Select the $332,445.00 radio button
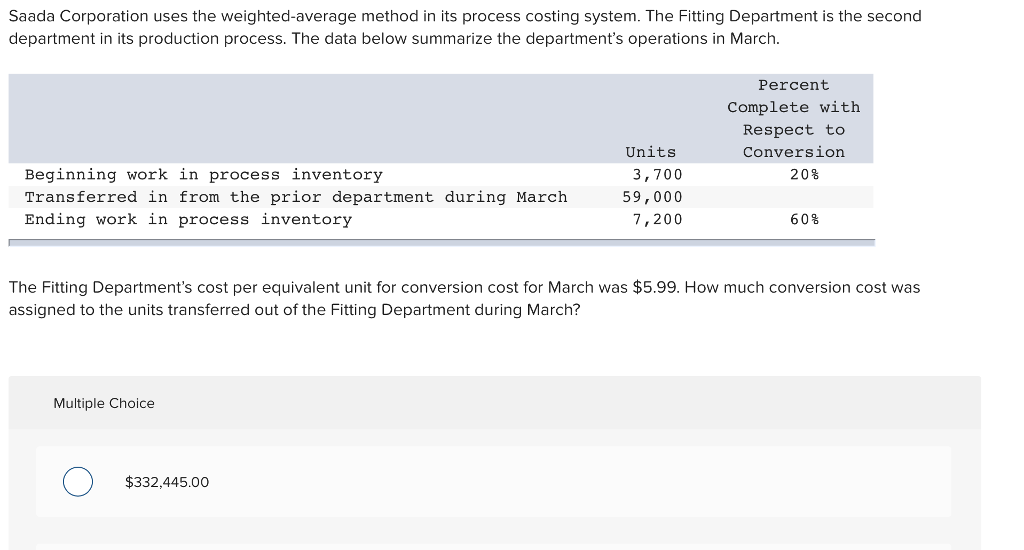 [78, 482]
